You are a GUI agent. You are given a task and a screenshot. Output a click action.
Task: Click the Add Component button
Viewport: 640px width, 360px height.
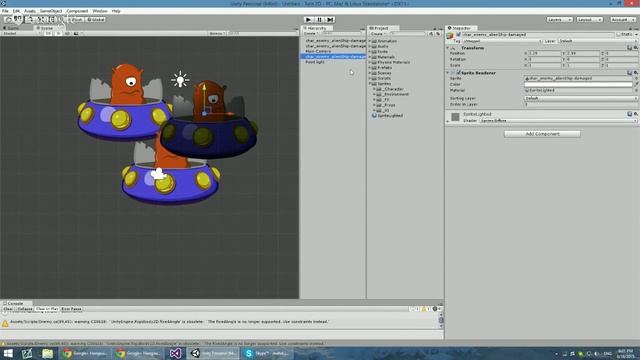click(x=542, y=134)
